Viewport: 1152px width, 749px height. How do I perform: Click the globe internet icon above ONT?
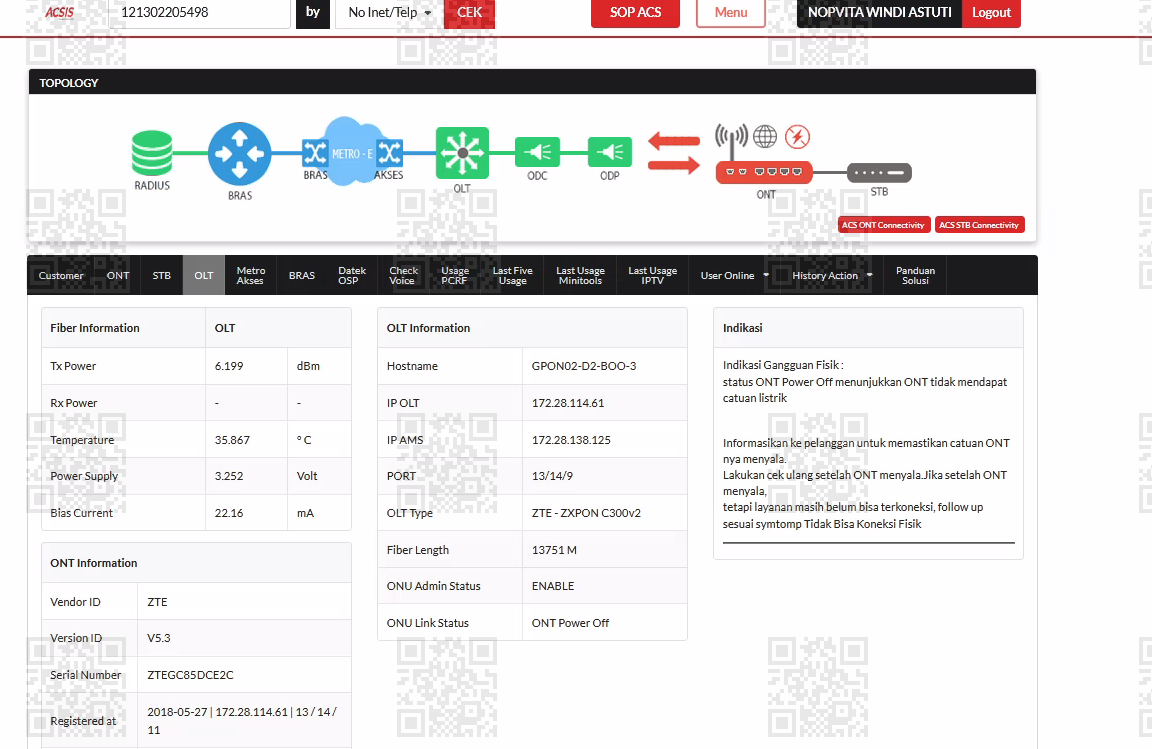[x=765, y=136]
